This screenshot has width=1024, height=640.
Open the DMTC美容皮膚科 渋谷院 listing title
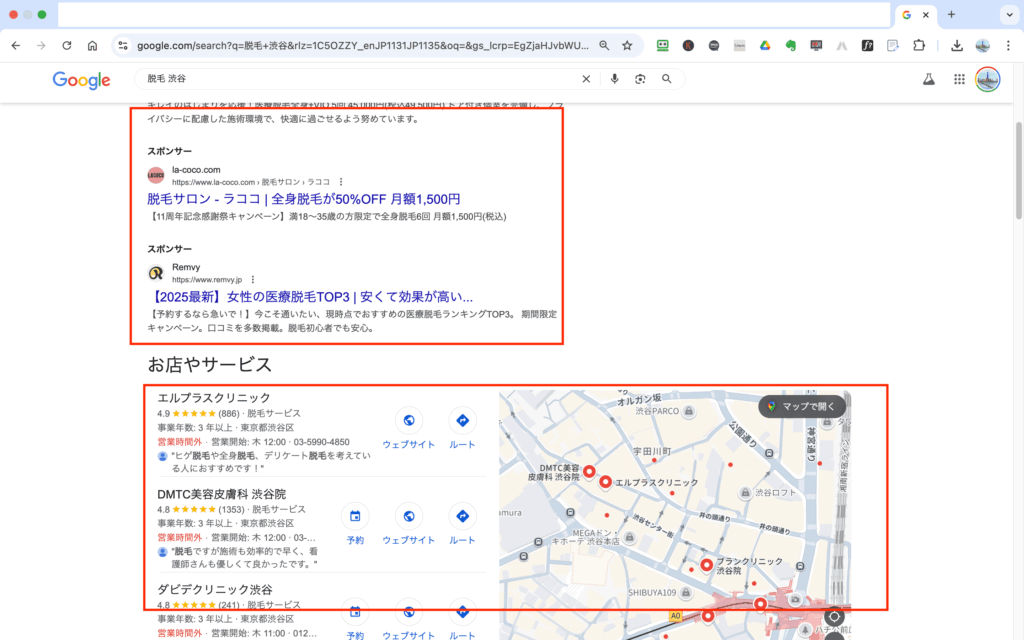click(x=221, y=494)
